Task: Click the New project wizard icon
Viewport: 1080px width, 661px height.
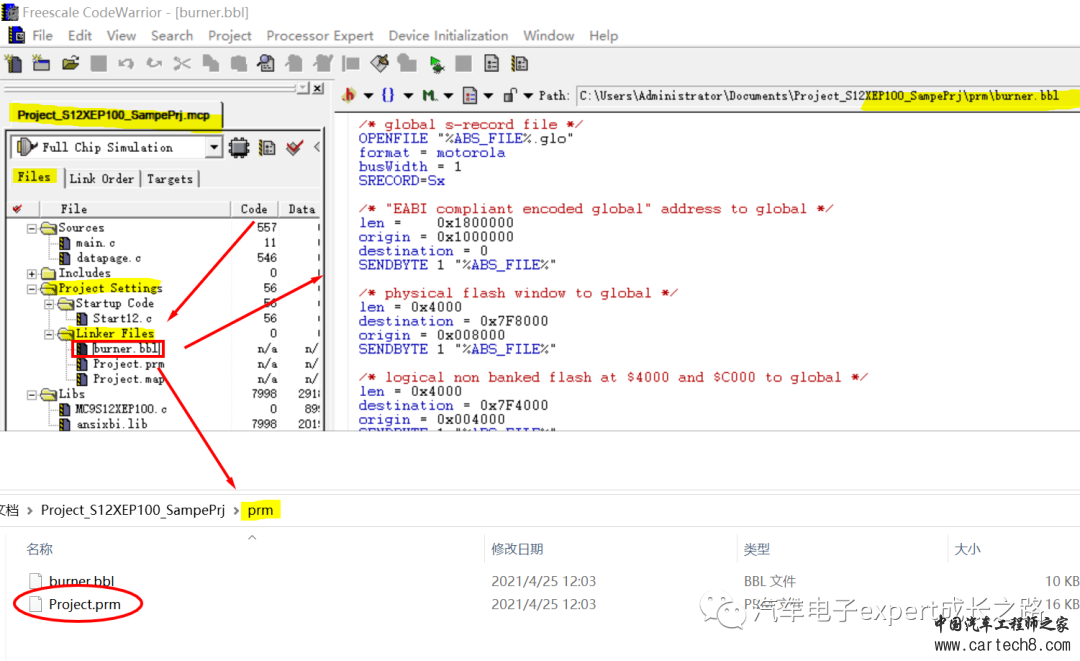Action: click(x=41, y=64)
